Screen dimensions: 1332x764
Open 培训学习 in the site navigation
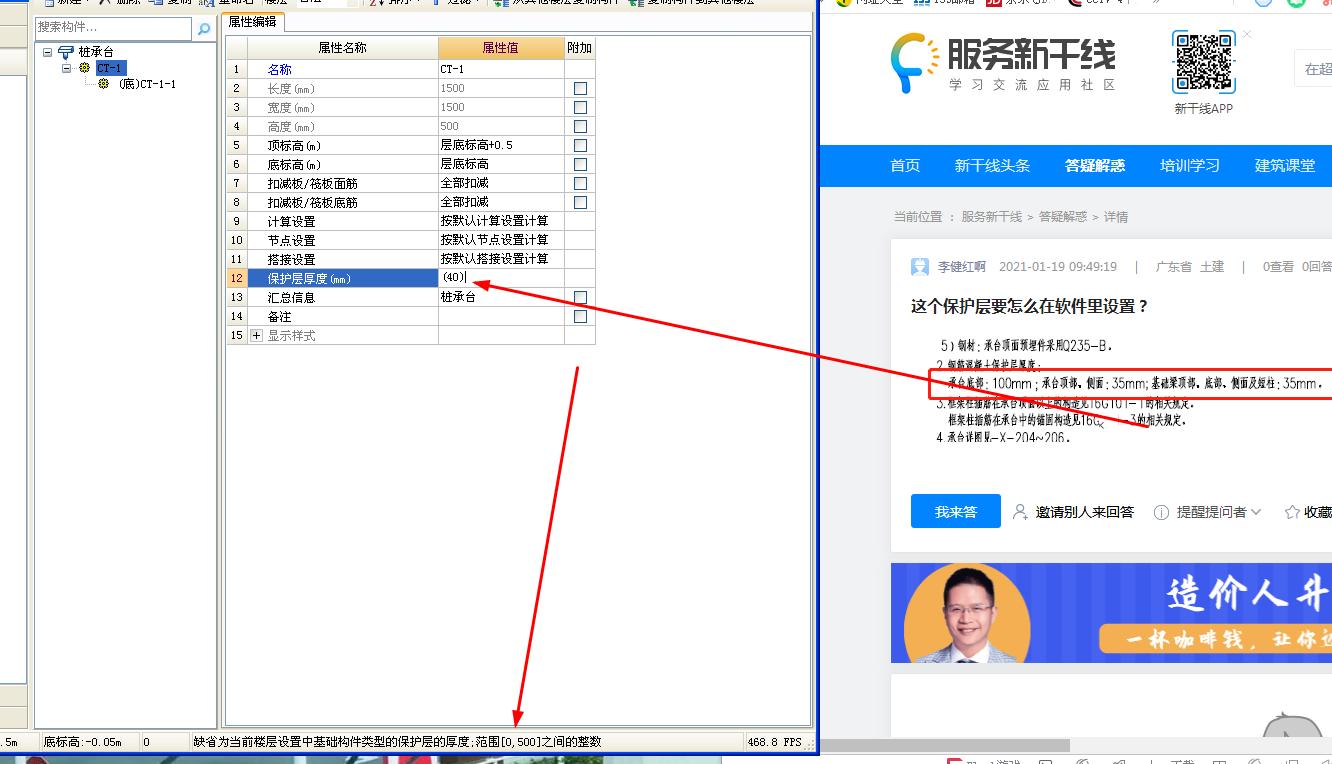(x=1190, y=166)
